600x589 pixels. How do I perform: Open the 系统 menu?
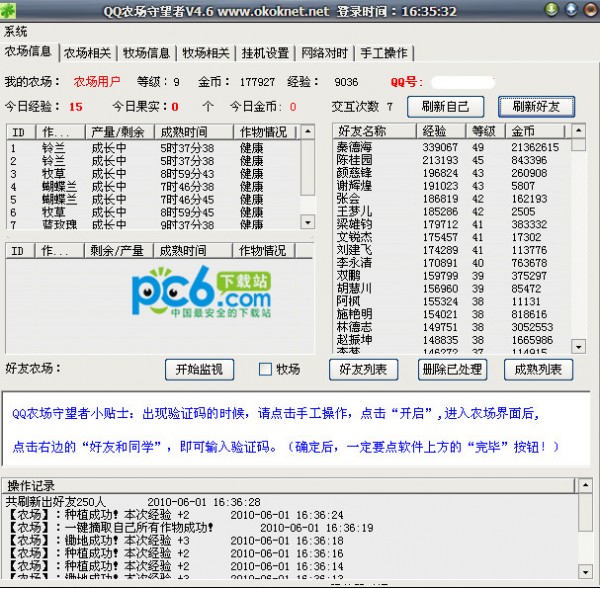tap(16, 31)
